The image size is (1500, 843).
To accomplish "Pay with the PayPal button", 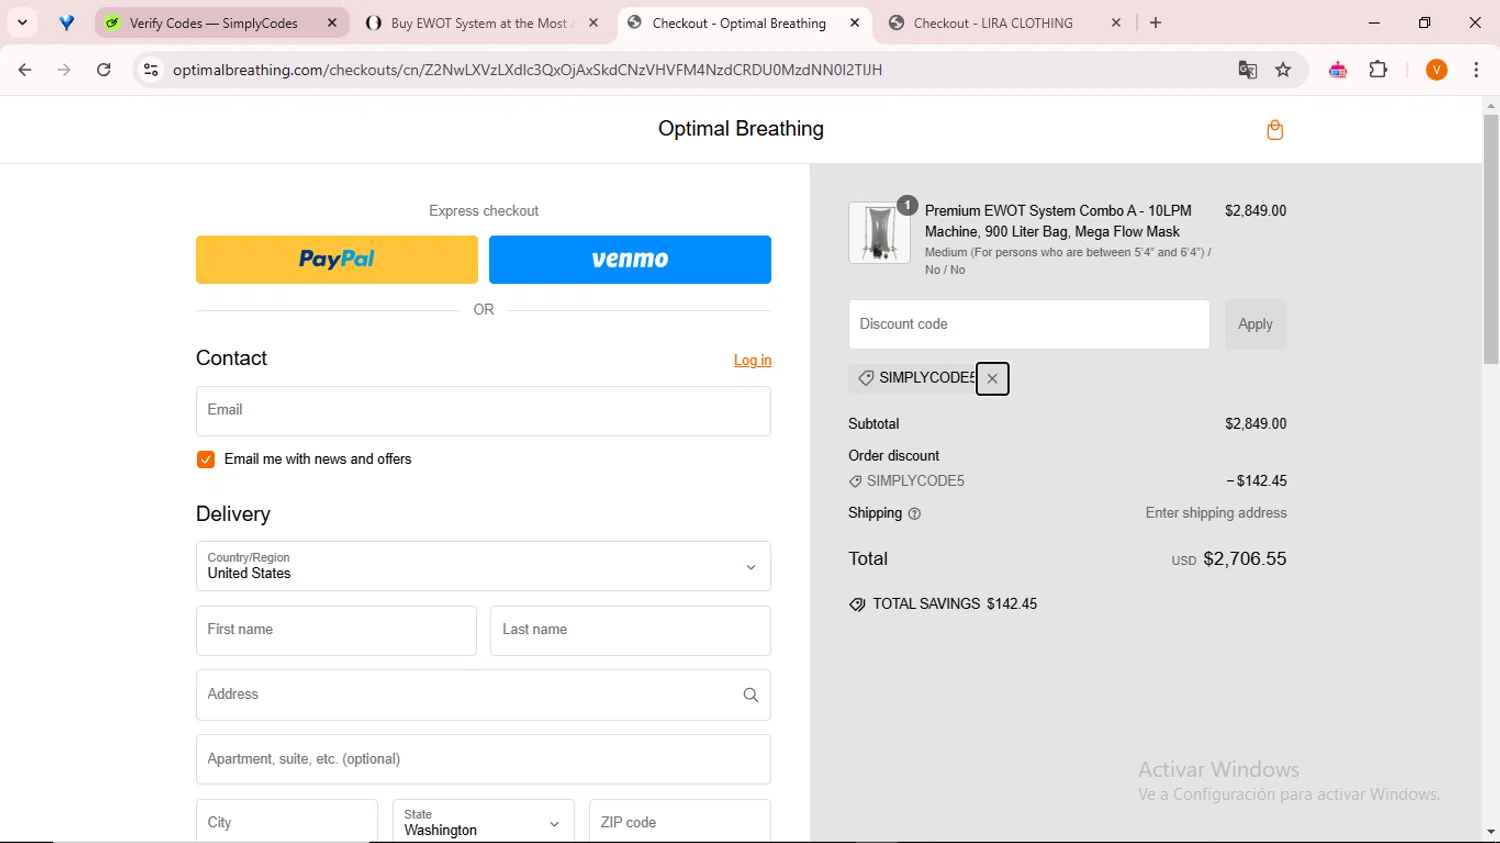I will (x=337, y=260).
